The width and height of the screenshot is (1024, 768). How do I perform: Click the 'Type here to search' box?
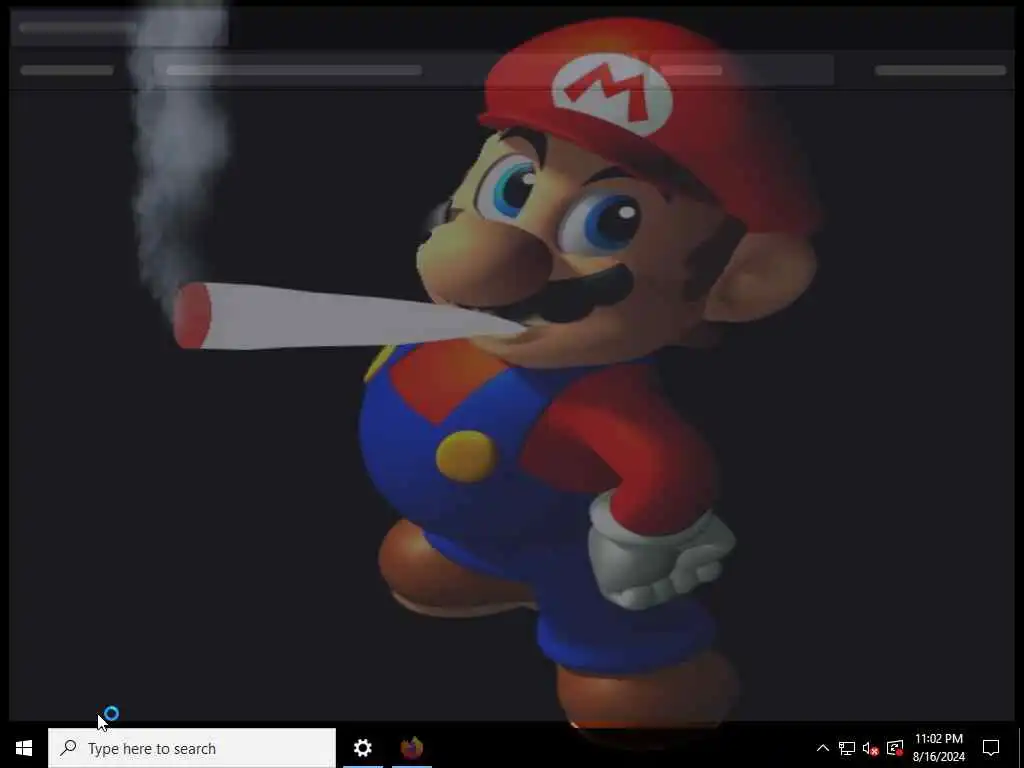192,748
